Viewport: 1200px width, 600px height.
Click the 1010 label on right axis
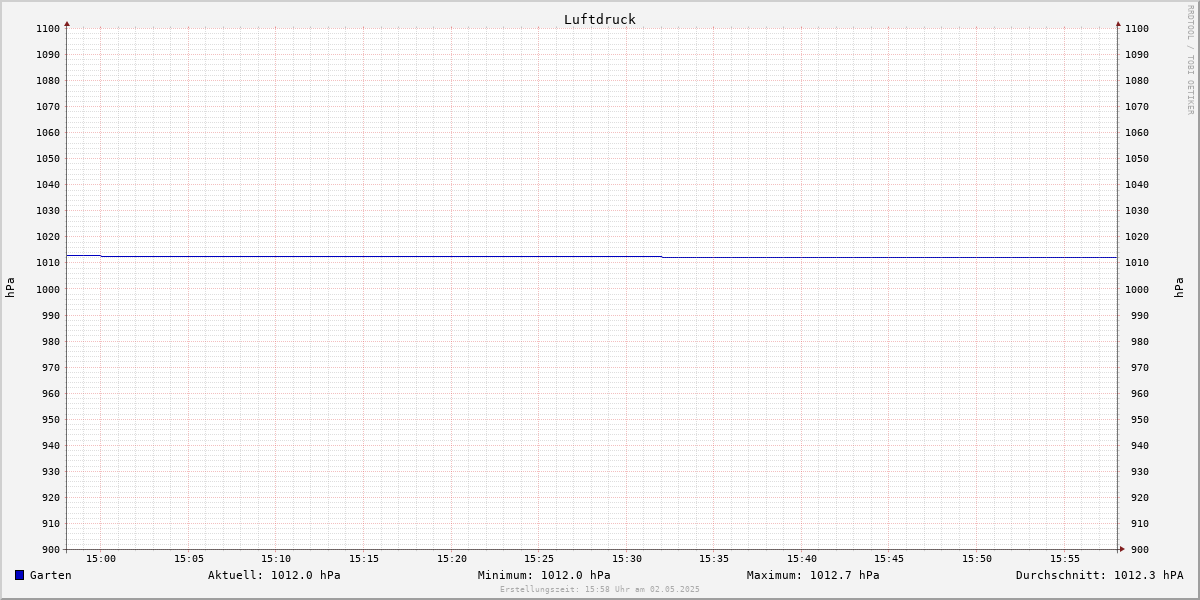1137,263
